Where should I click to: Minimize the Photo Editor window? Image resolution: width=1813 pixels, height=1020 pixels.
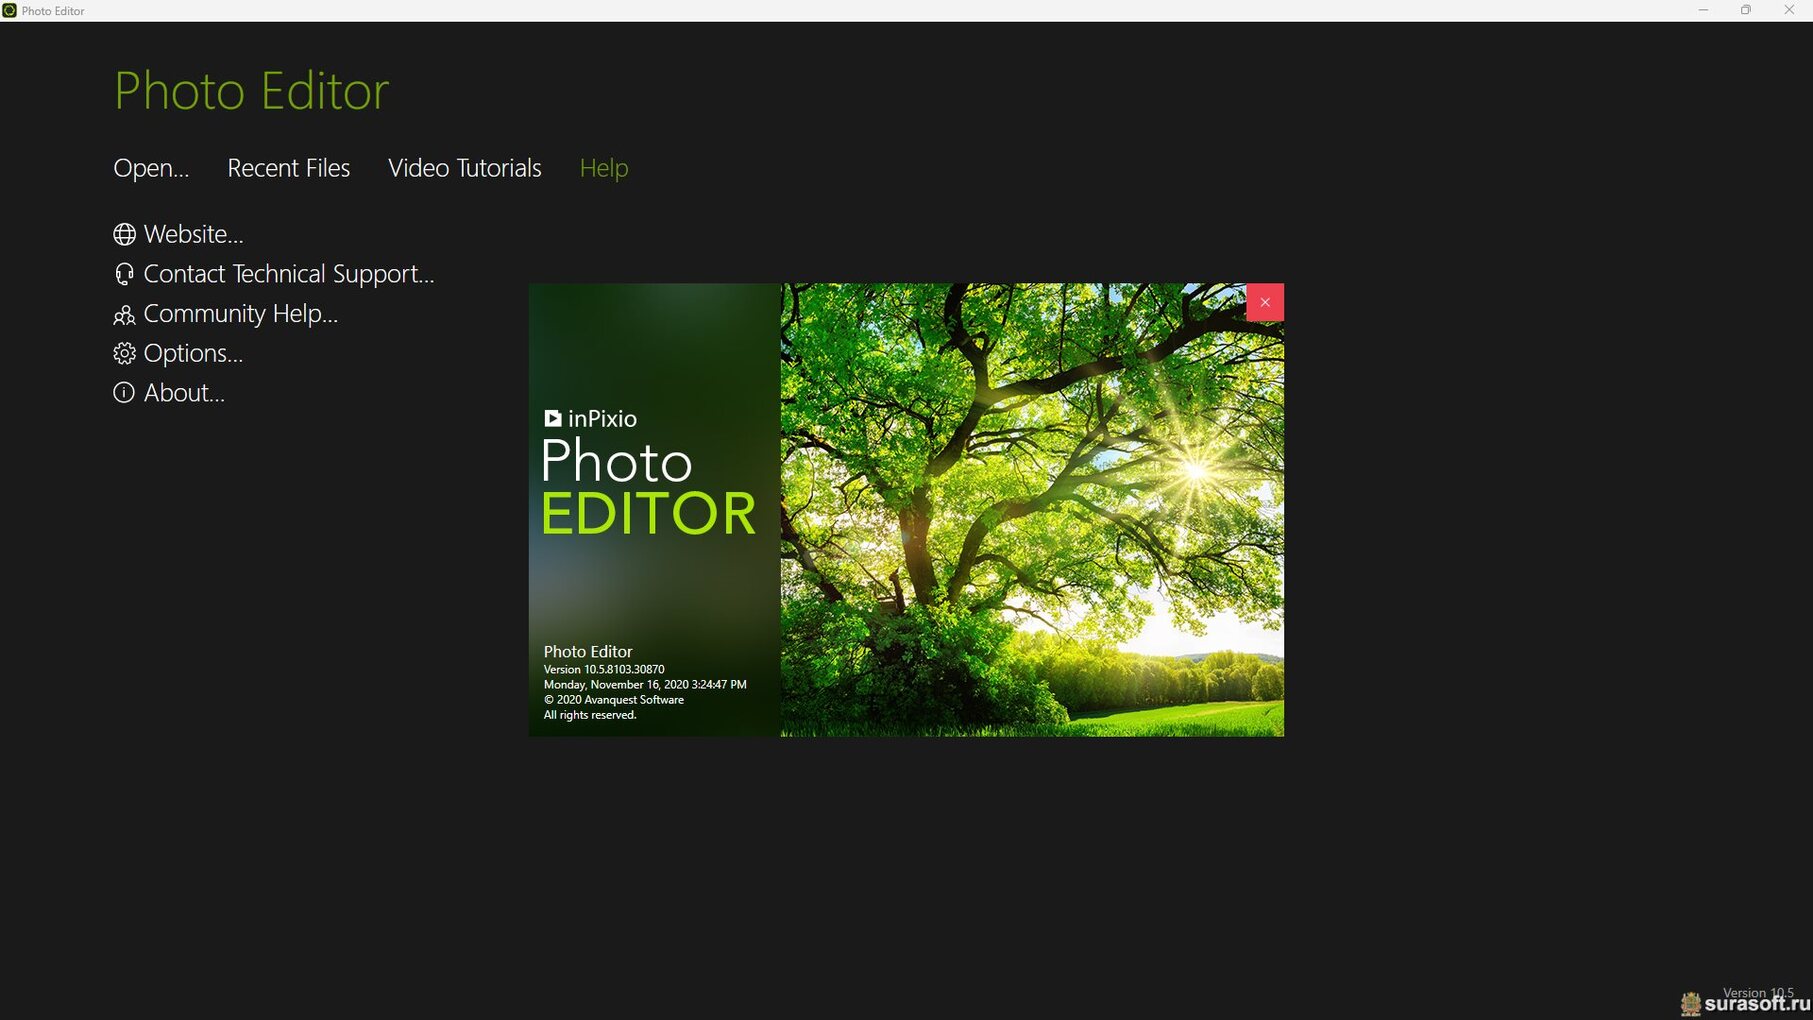(1703, 10)
